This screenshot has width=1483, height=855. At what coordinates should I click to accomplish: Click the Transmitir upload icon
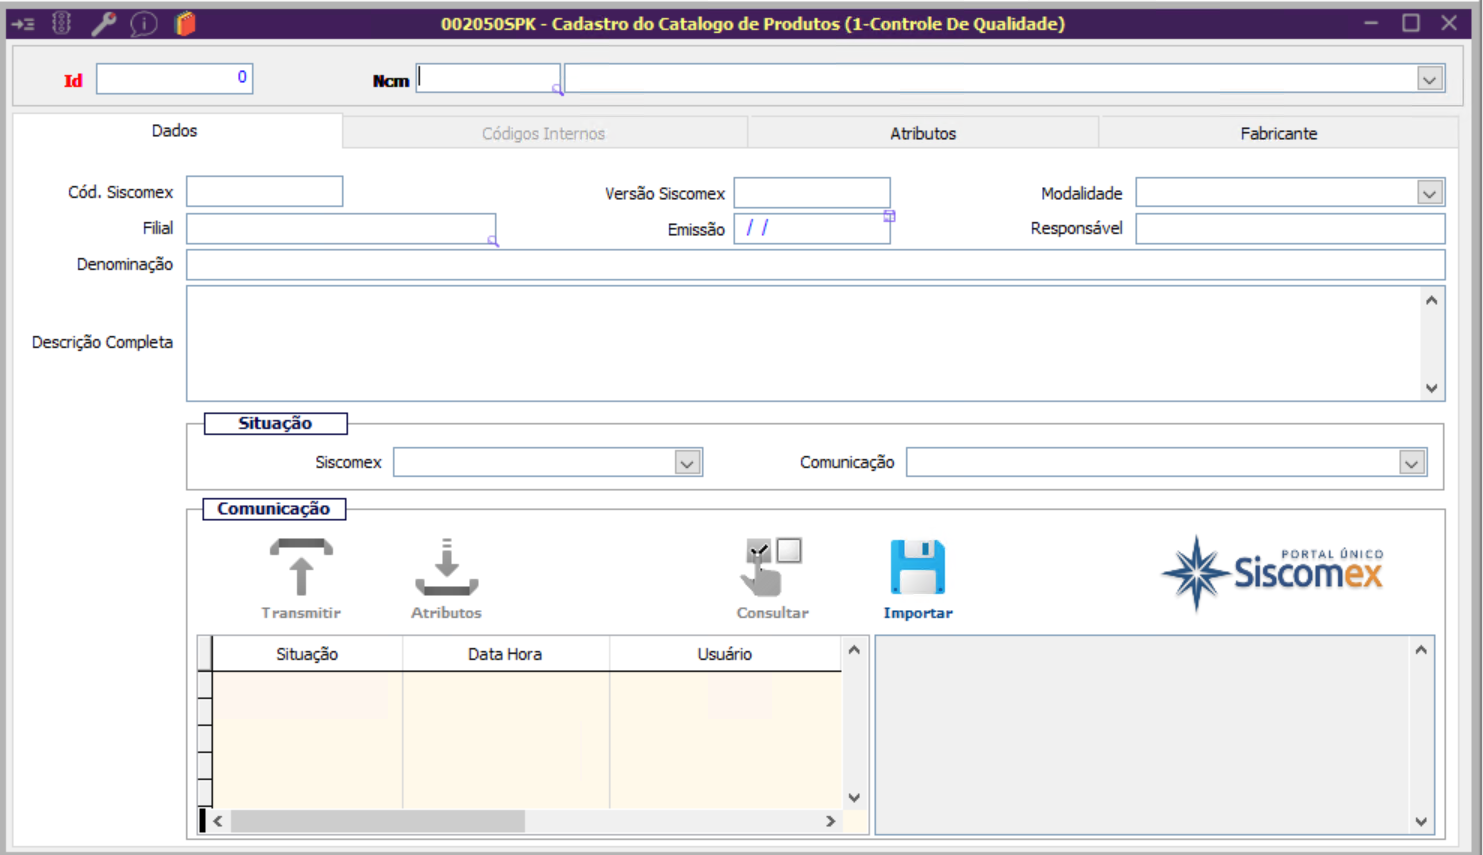(x=301, y=568)
